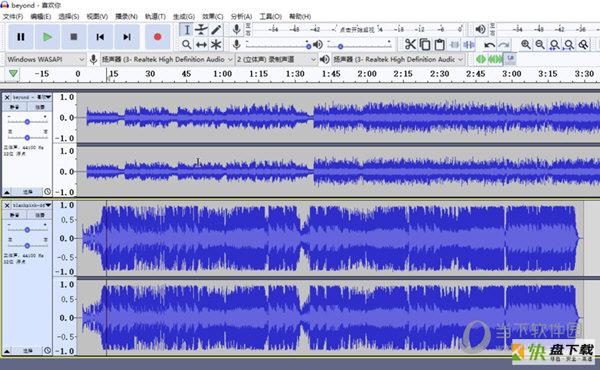The height and width of the screenshot is (370, 600).
Task: Click the device toolbar speaker icon
Action: pos(324,59)
